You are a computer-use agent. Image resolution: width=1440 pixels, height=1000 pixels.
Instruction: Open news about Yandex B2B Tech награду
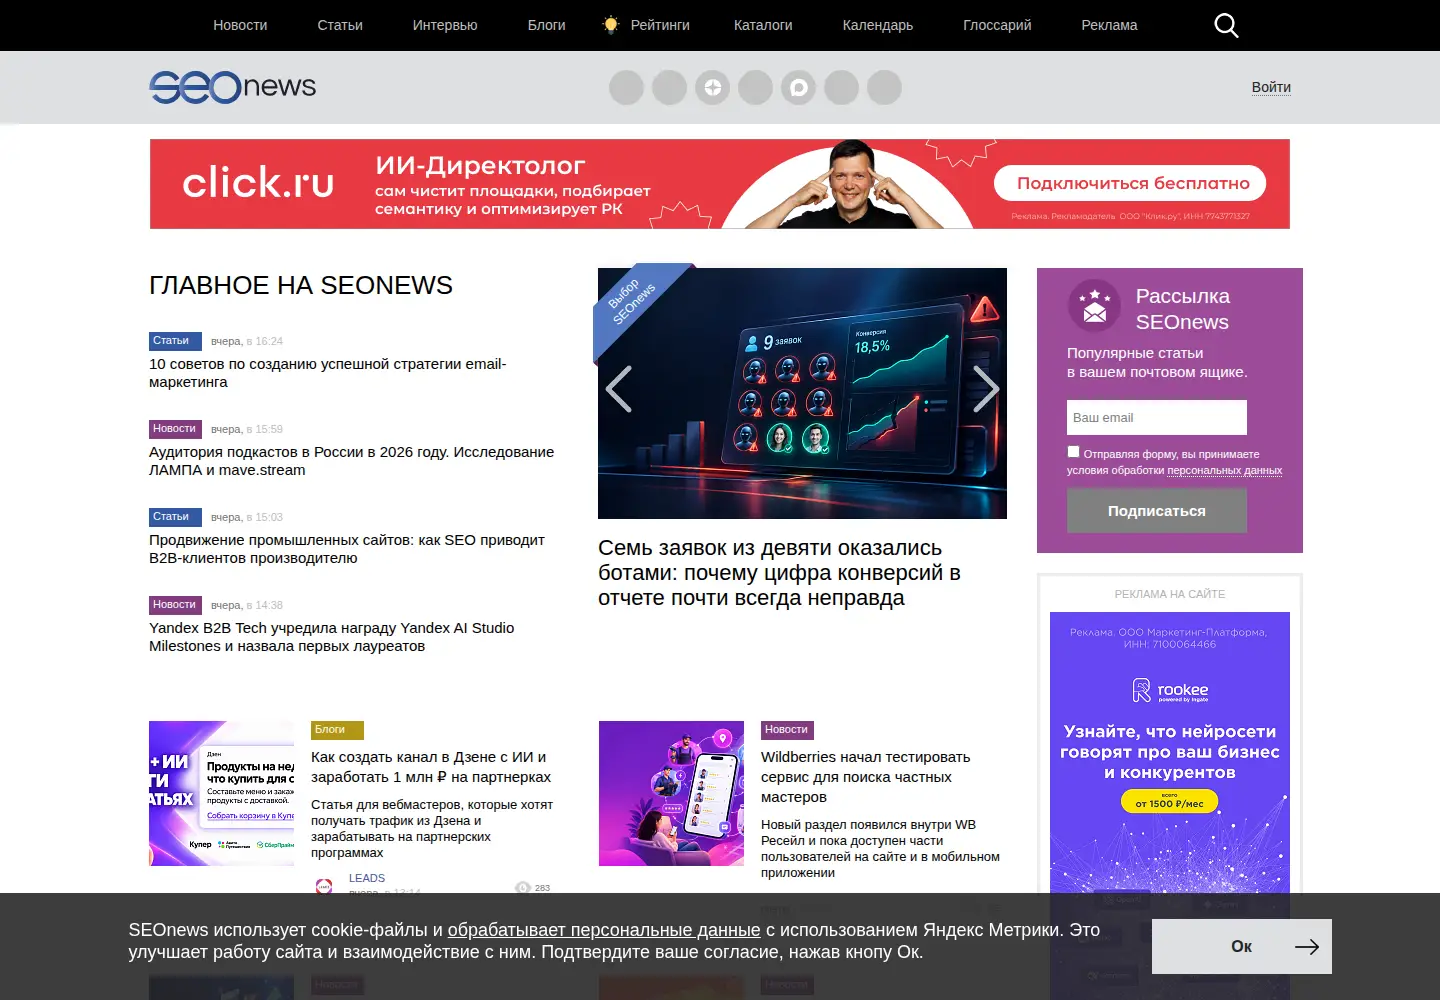[x=332, y=637]
